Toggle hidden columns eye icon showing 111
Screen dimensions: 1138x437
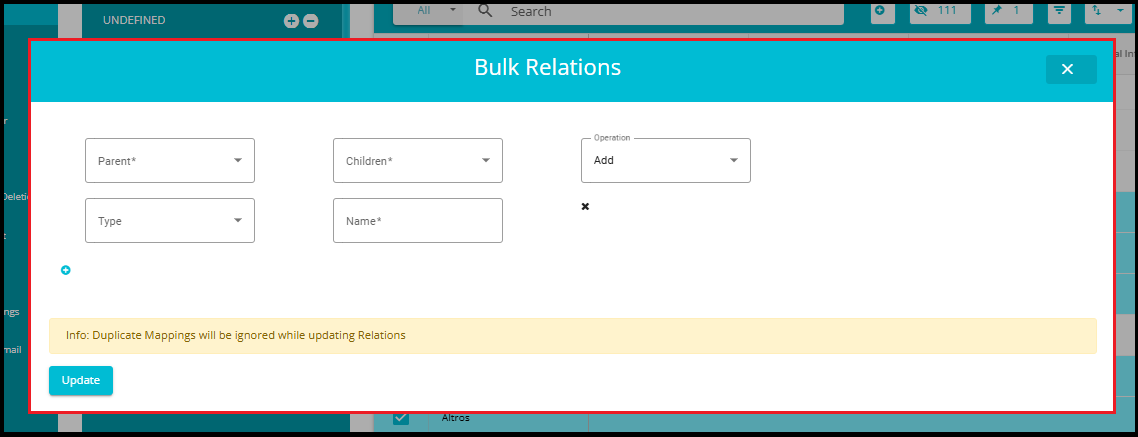[x=941, y=11]
